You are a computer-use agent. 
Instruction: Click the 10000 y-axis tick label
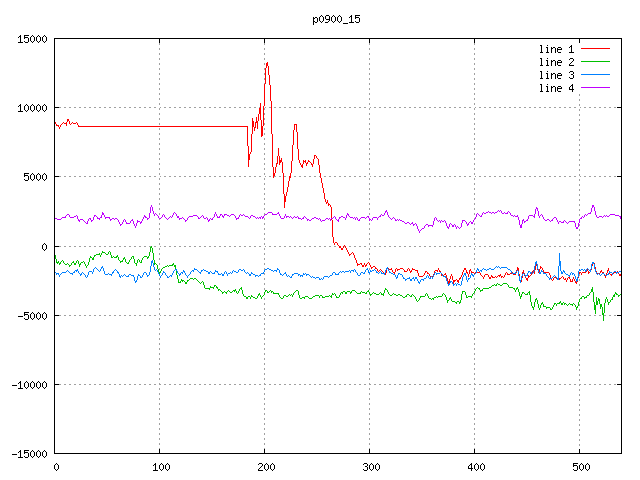(x=31, y=108)
